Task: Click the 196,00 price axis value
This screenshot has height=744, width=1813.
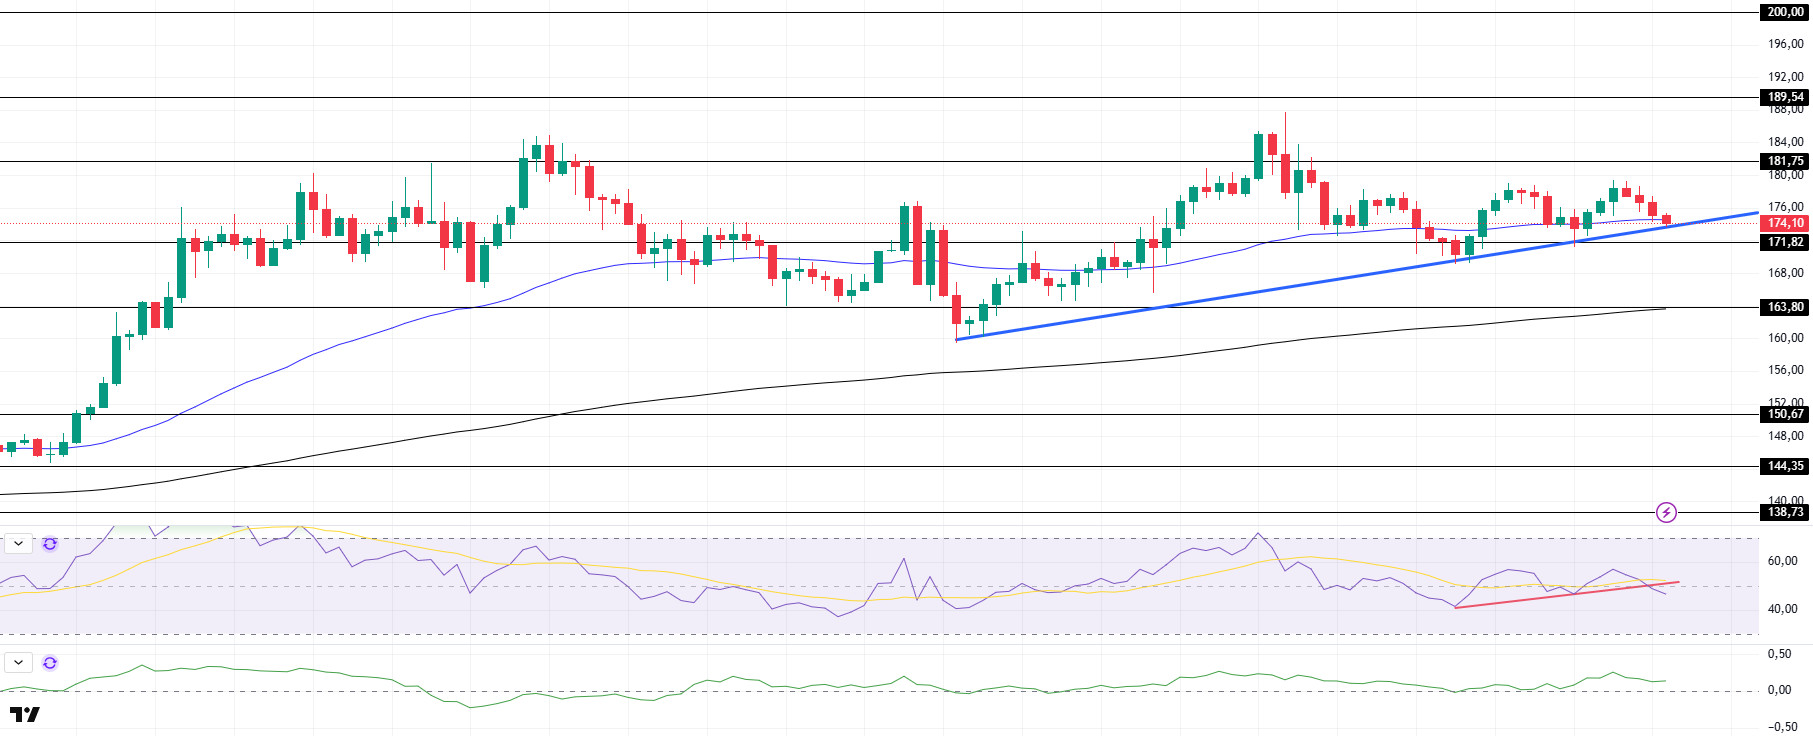Action: (1785, 44)
